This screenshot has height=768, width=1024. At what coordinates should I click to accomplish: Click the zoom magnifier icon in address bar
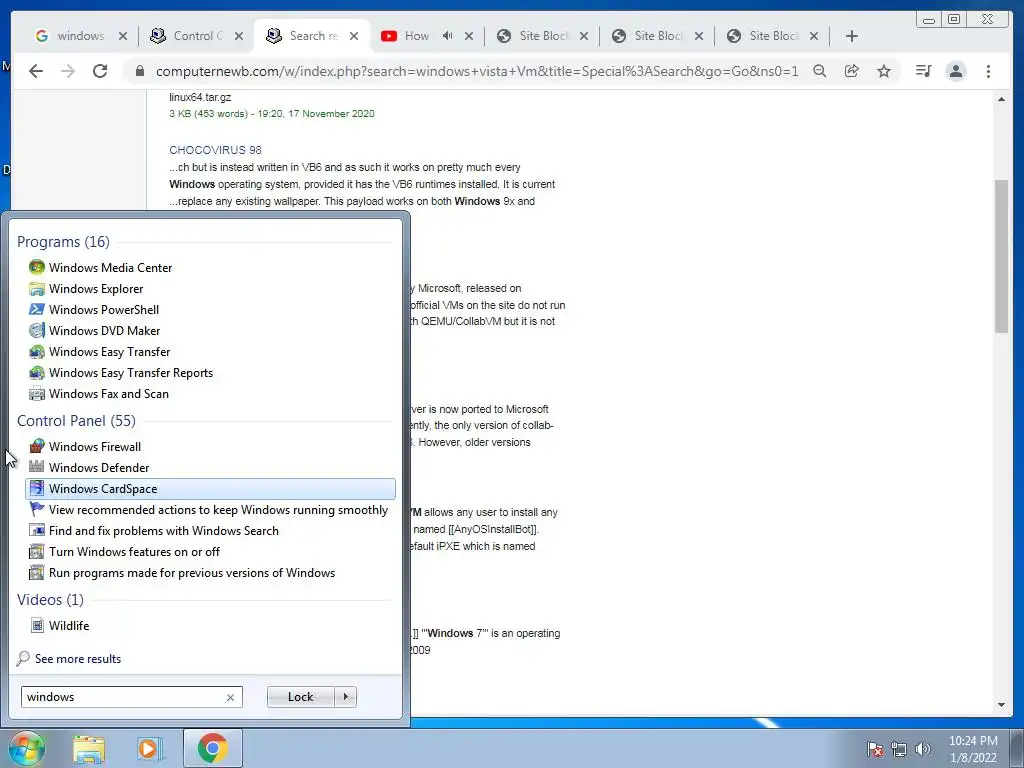pyautogui.click(x=820, y=71)
